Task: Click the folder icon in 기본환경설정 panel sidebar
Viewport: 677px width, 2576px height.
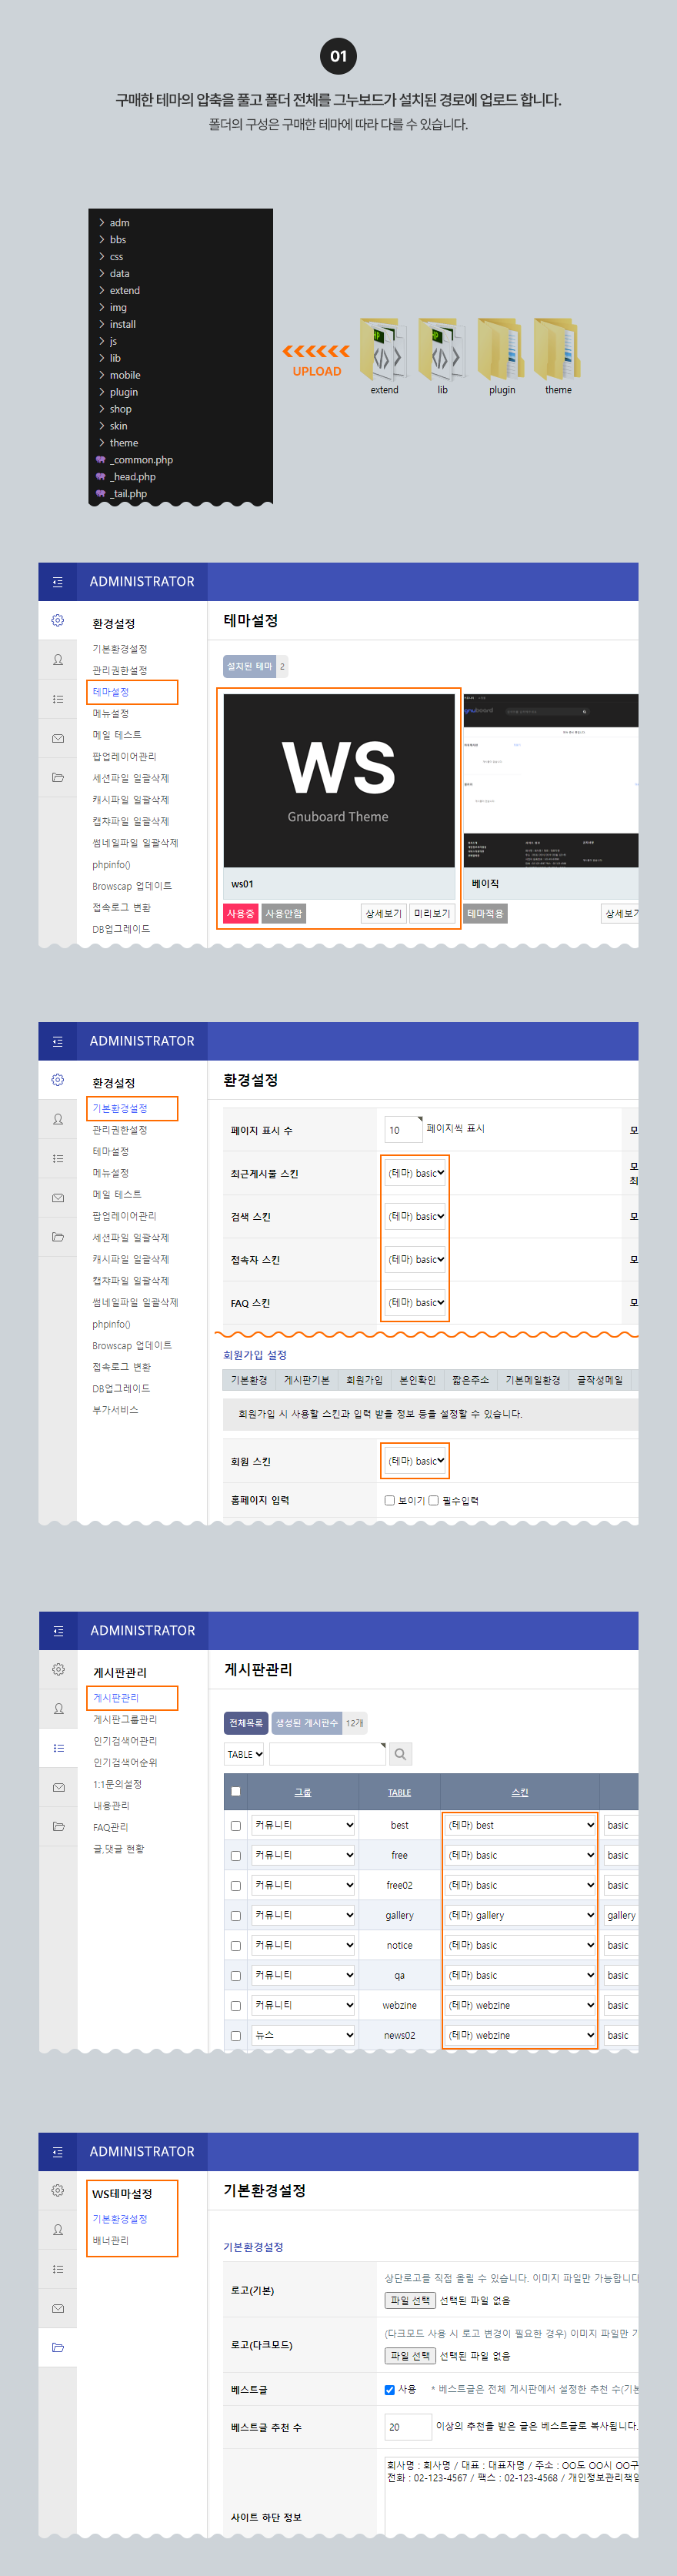Action: click(58, 2347)
